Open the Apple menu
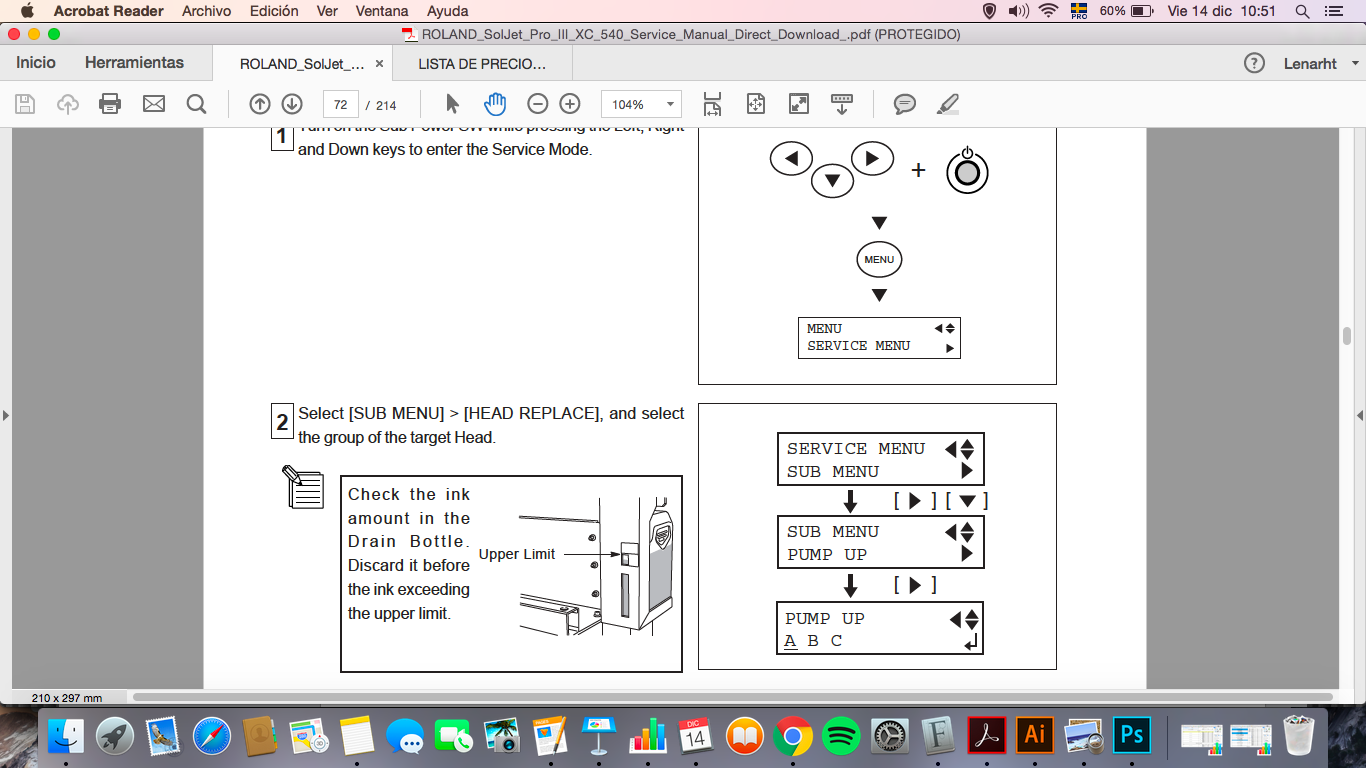 [27, 11]
